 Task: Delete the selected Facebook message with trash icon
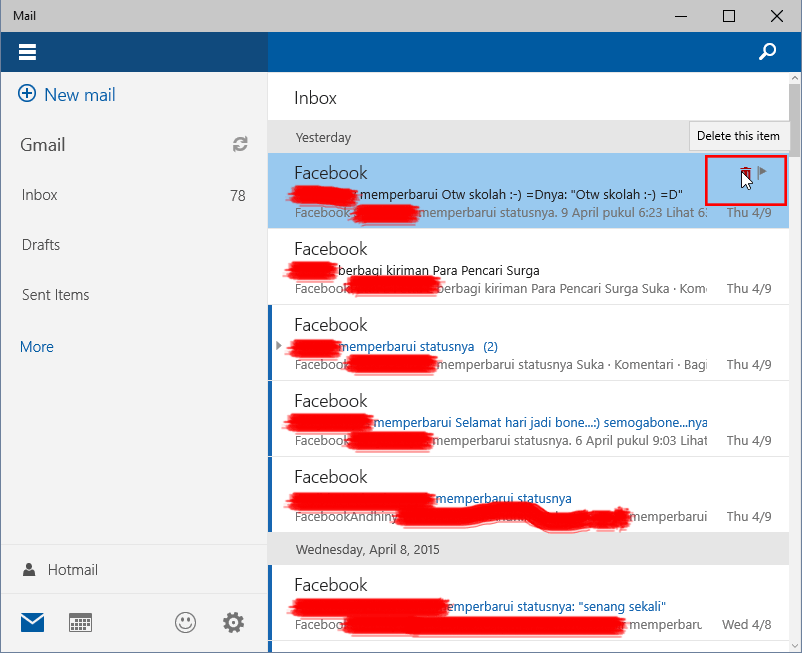tap(746, 172)
